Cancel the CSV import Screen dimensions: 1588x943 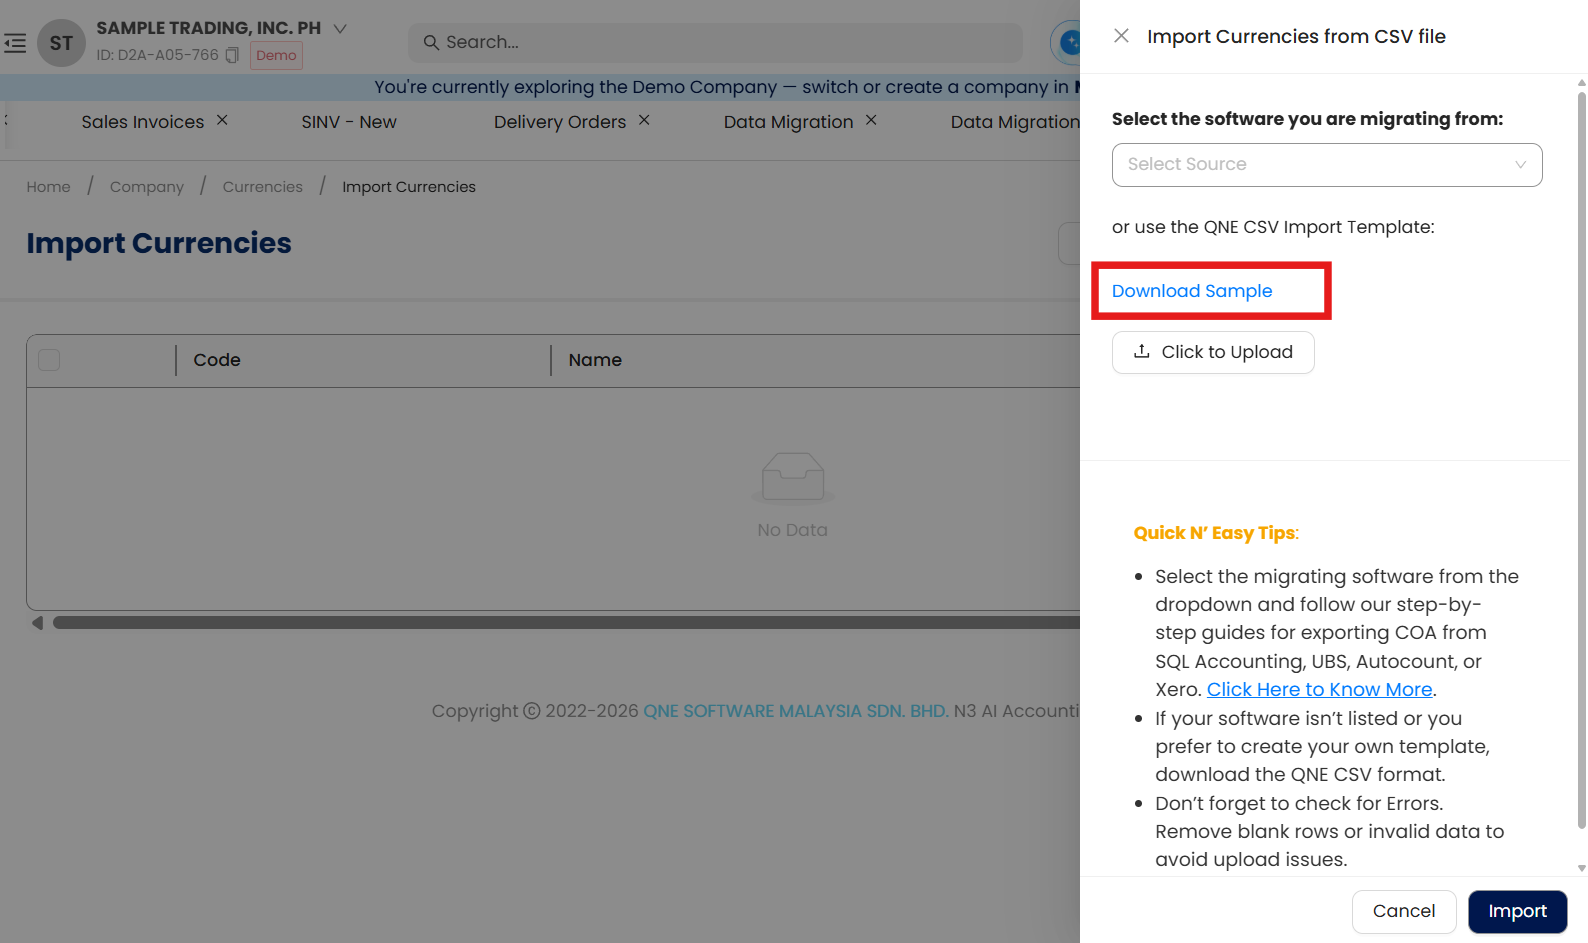1403,911
